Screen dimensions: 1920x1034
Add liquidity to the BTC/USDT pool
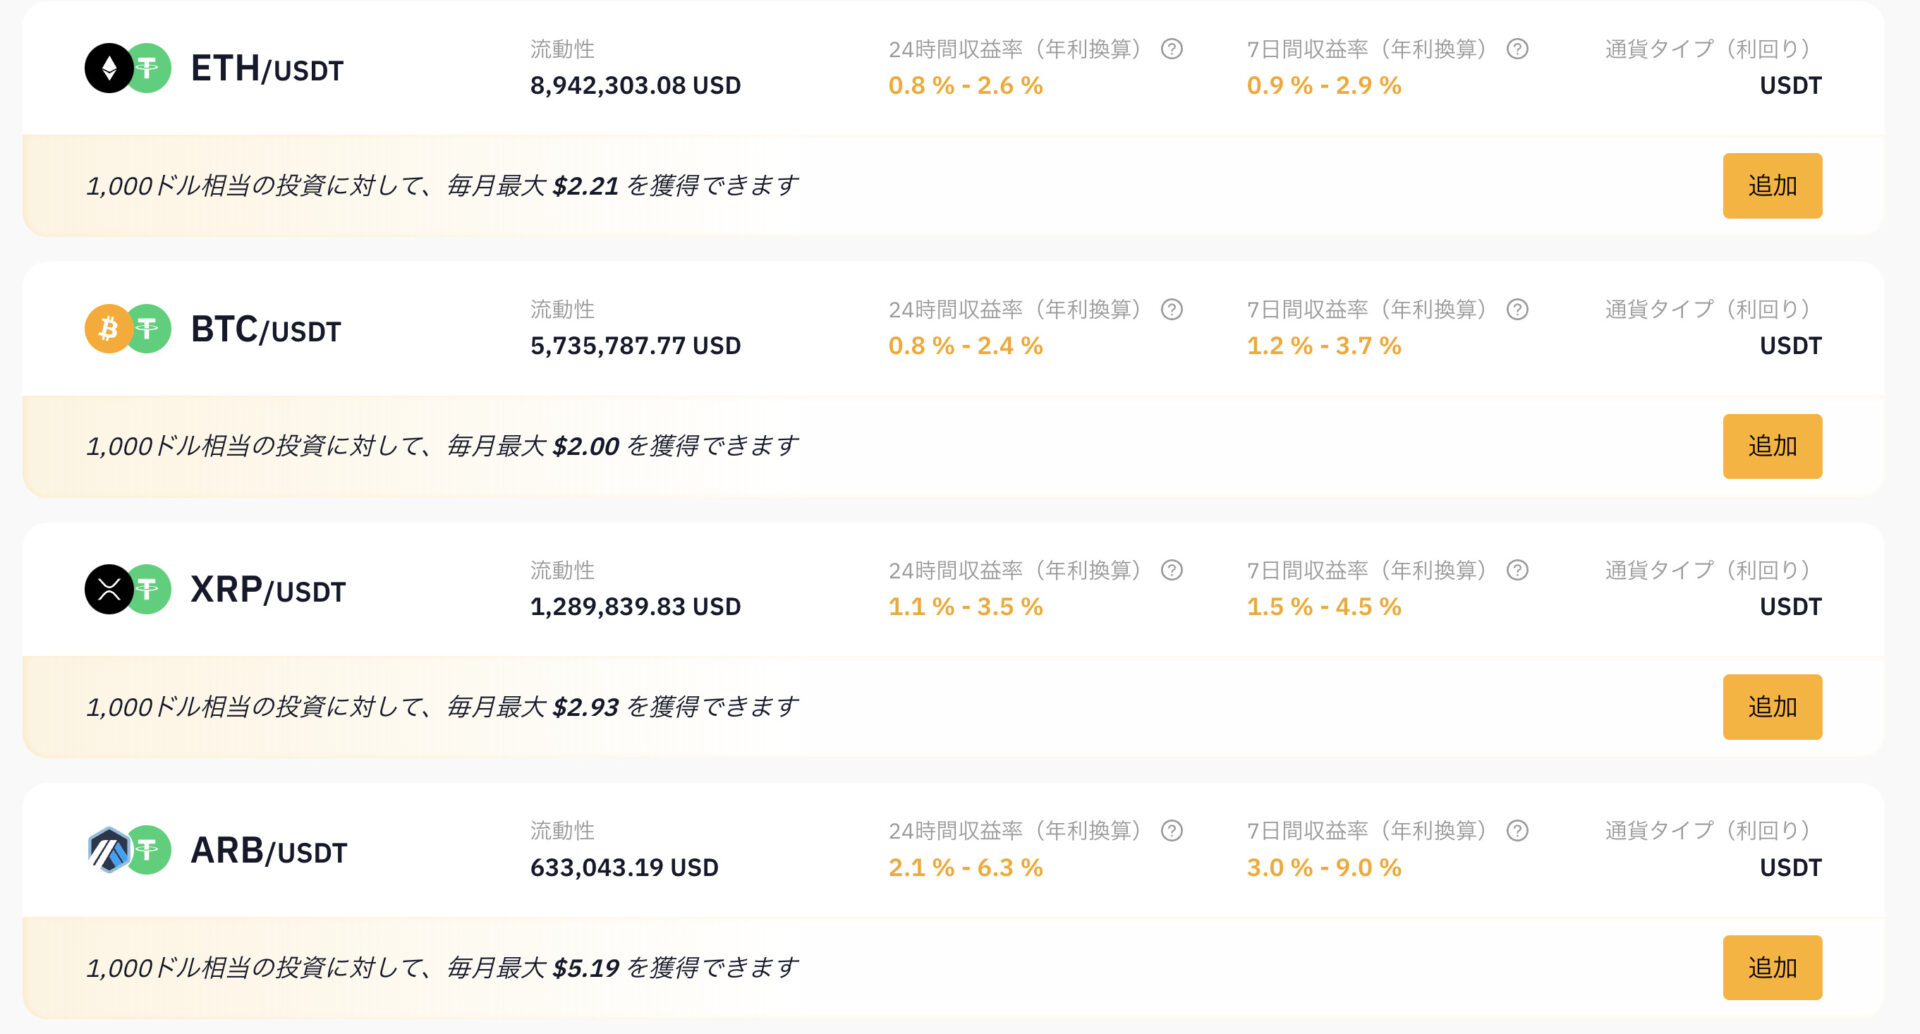1772,446
